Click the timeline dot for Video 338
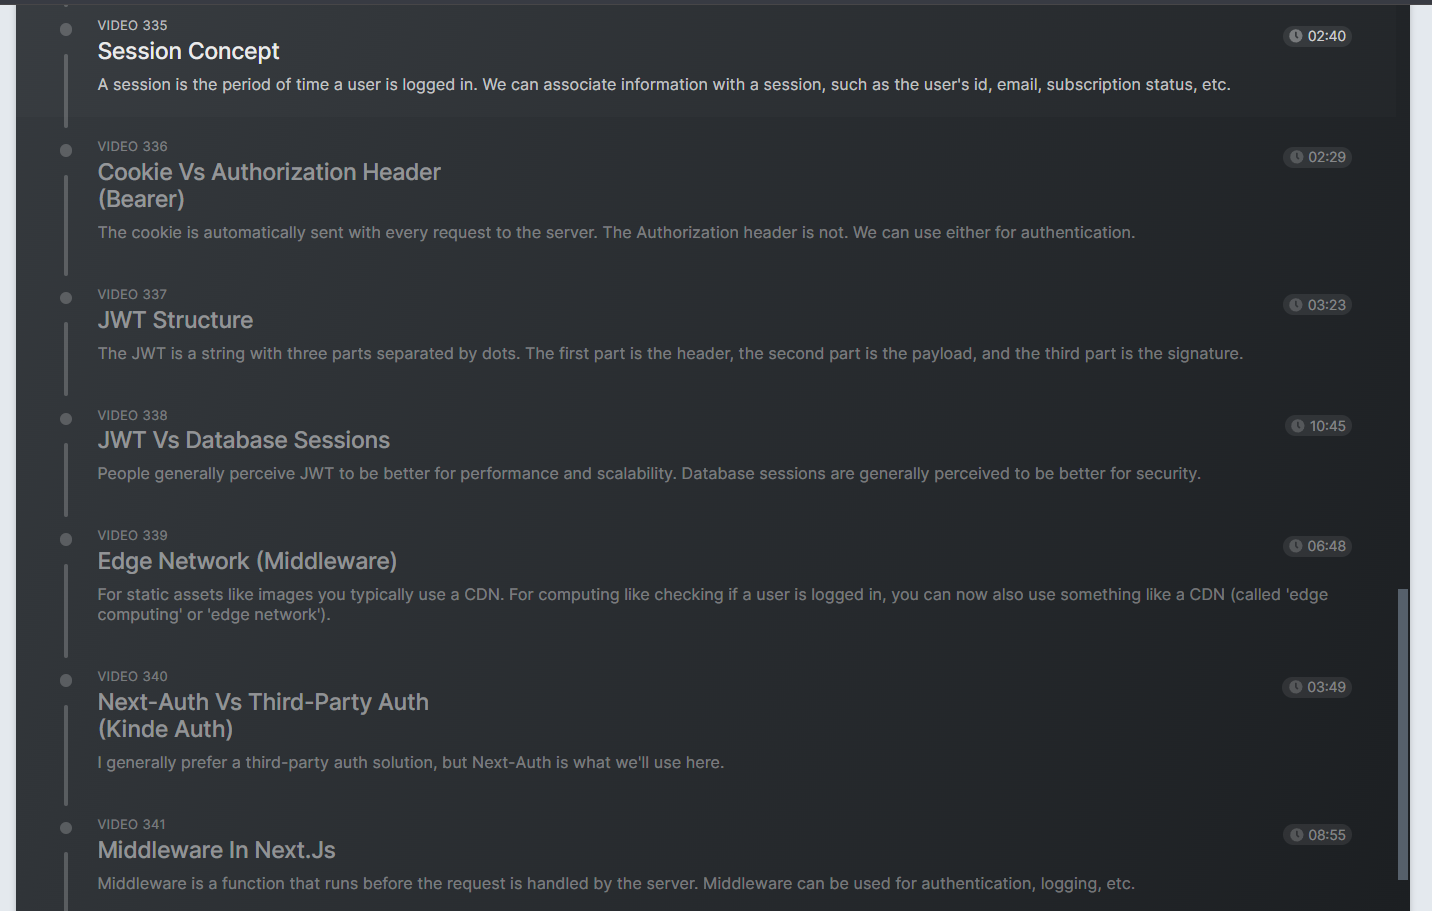Image resolution: width=1432 pixels, height=911 pixels. (66, 419)
